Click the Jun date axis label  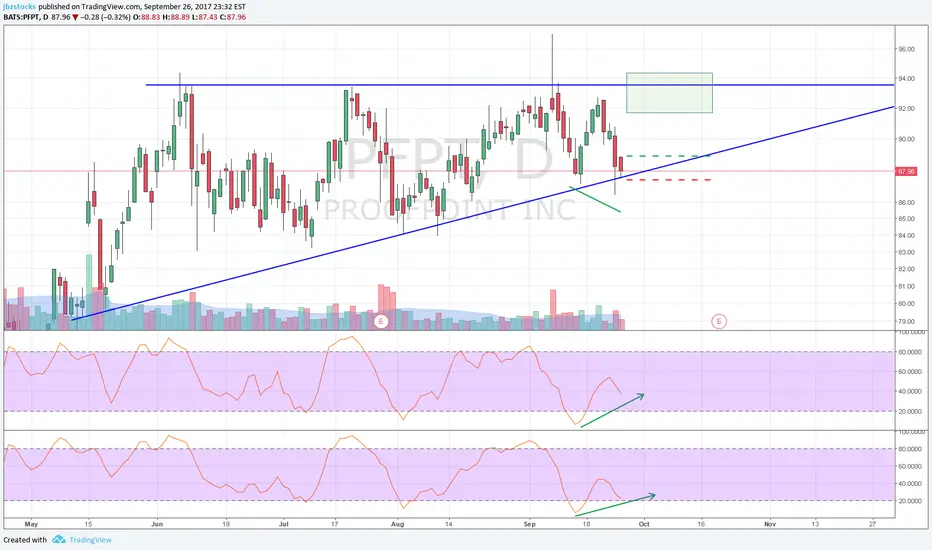click(157, 524)
